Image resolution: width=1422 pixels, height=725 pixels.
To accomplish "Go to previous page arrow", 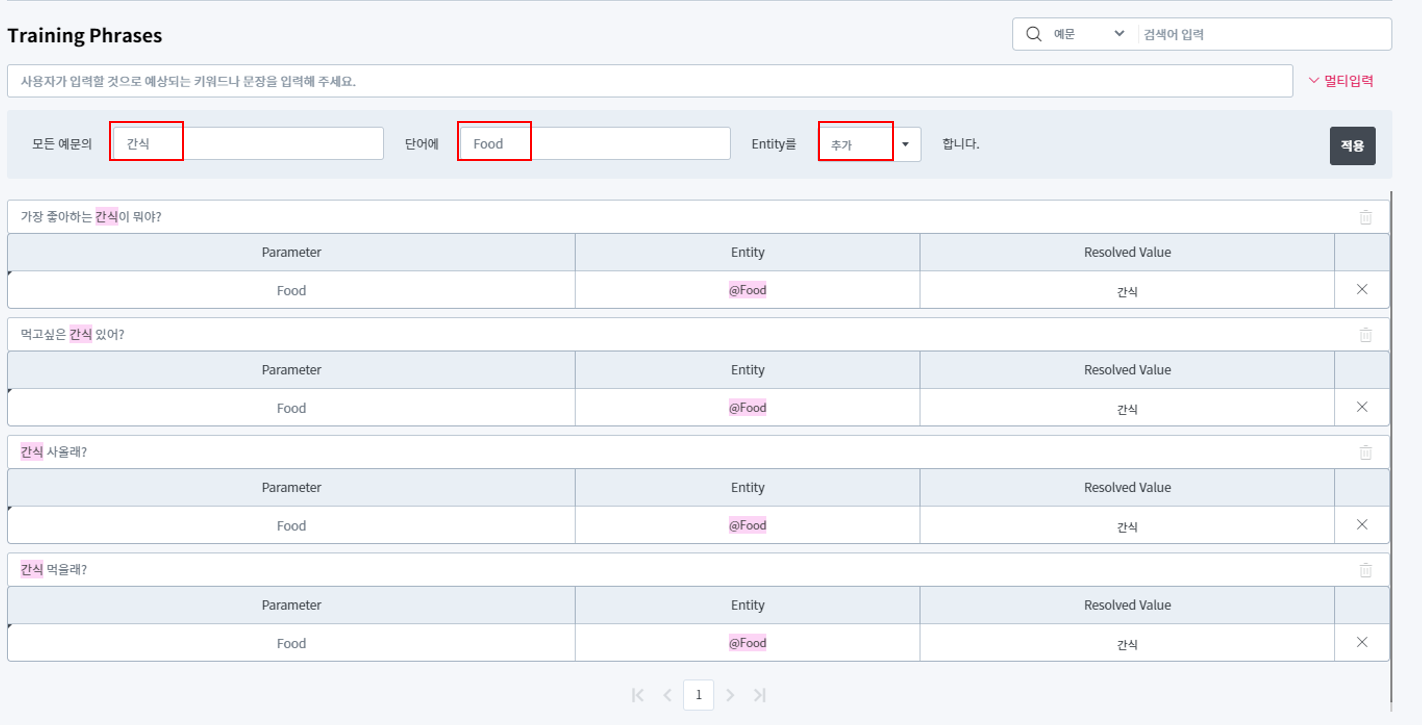I will 667,695.
